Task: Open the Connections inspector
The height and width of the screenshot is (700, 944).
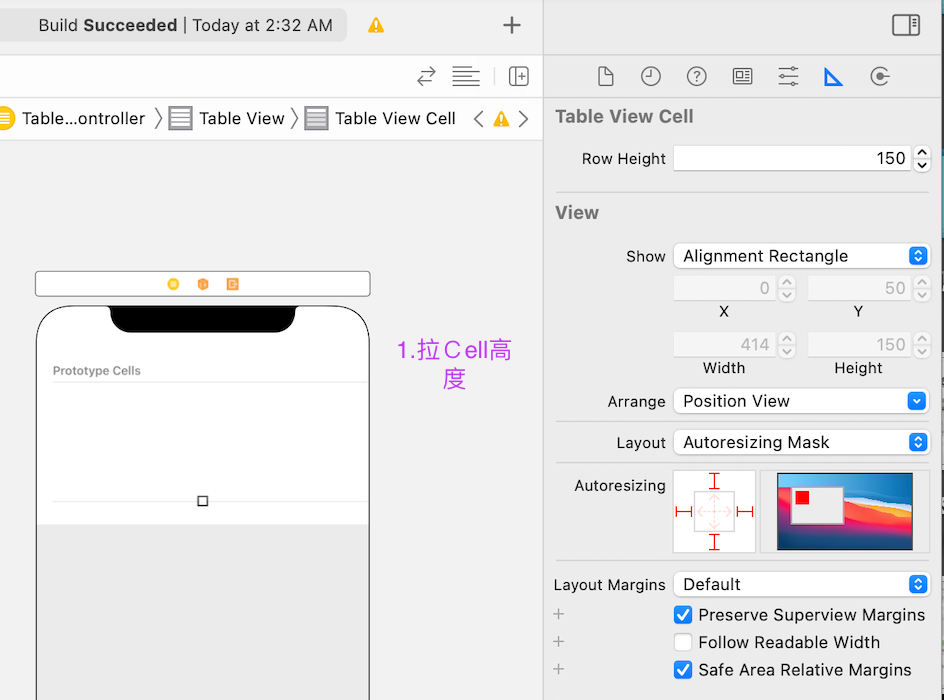Action: tap(879, 76)
